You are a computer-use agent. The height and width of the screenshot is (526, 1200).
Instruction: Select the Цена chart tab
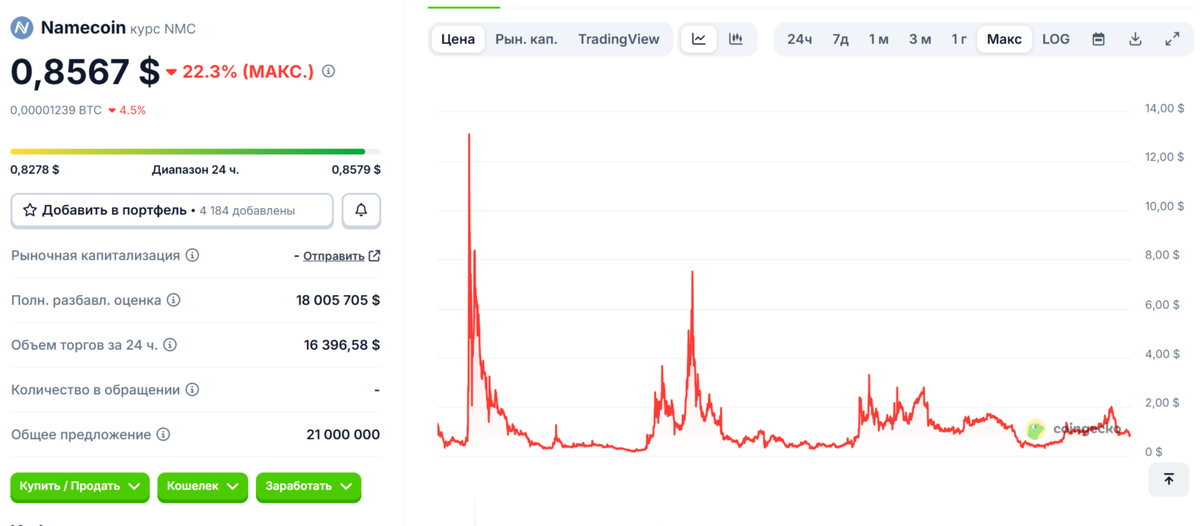coord(458,39)
